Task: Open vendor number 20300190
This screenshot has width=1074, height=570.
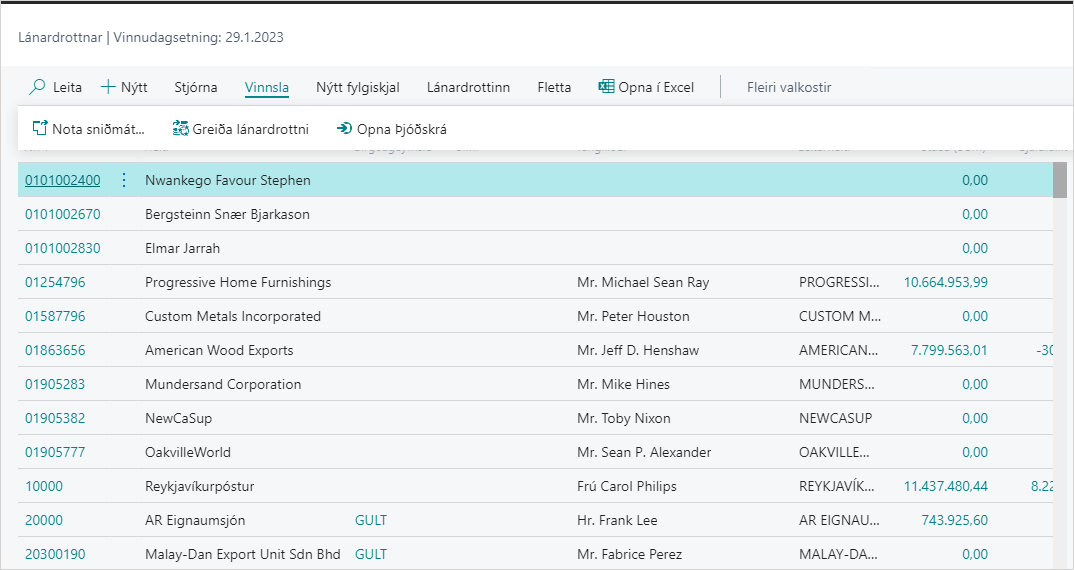Action: [x=55, y=554]
